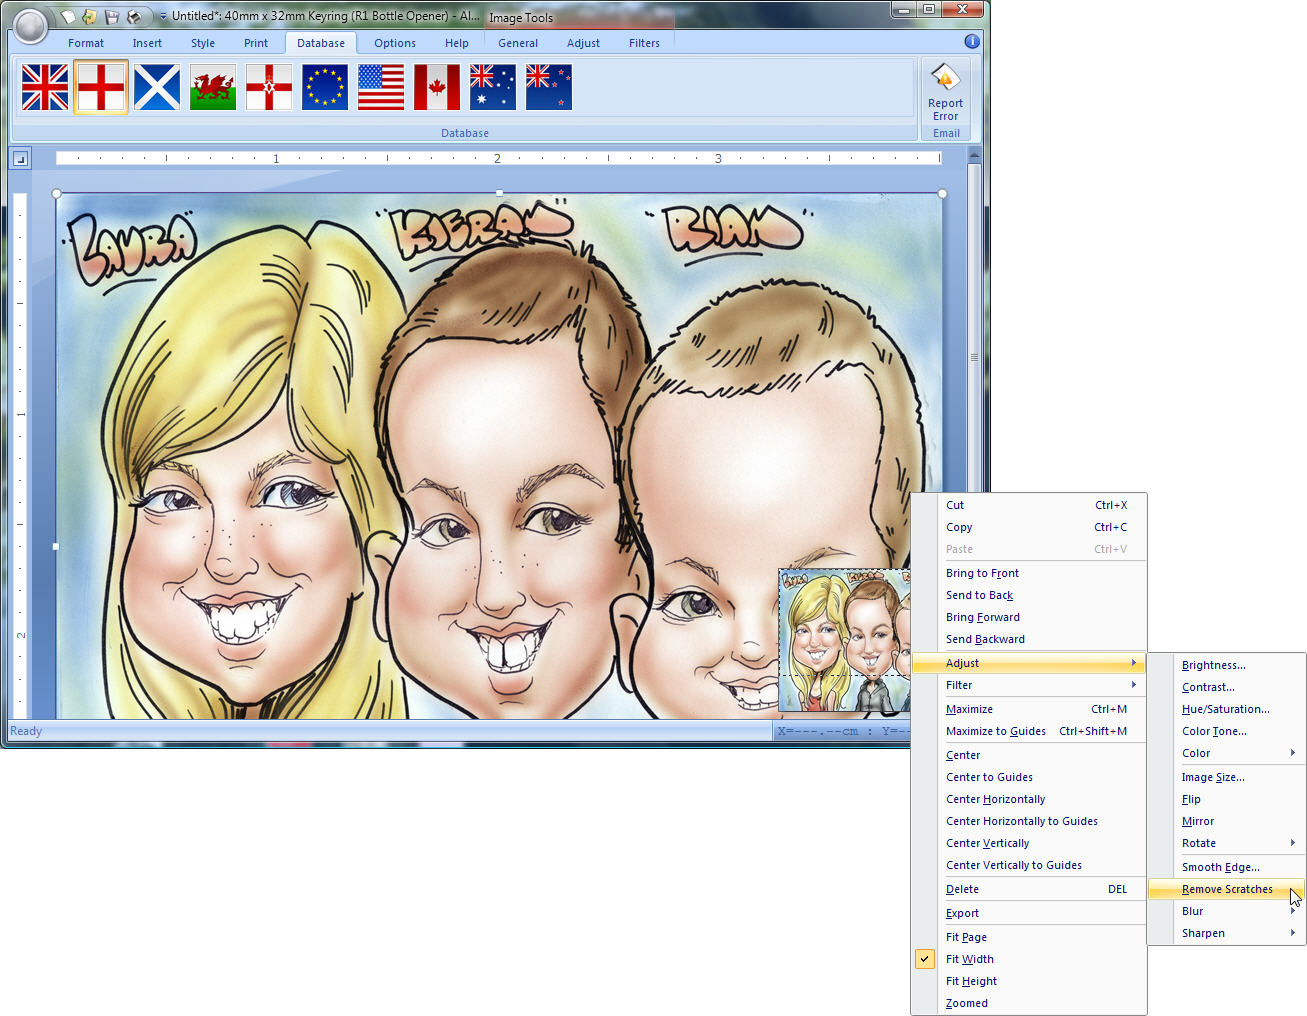Toggle the checked Fit Width option

(969, 959)
